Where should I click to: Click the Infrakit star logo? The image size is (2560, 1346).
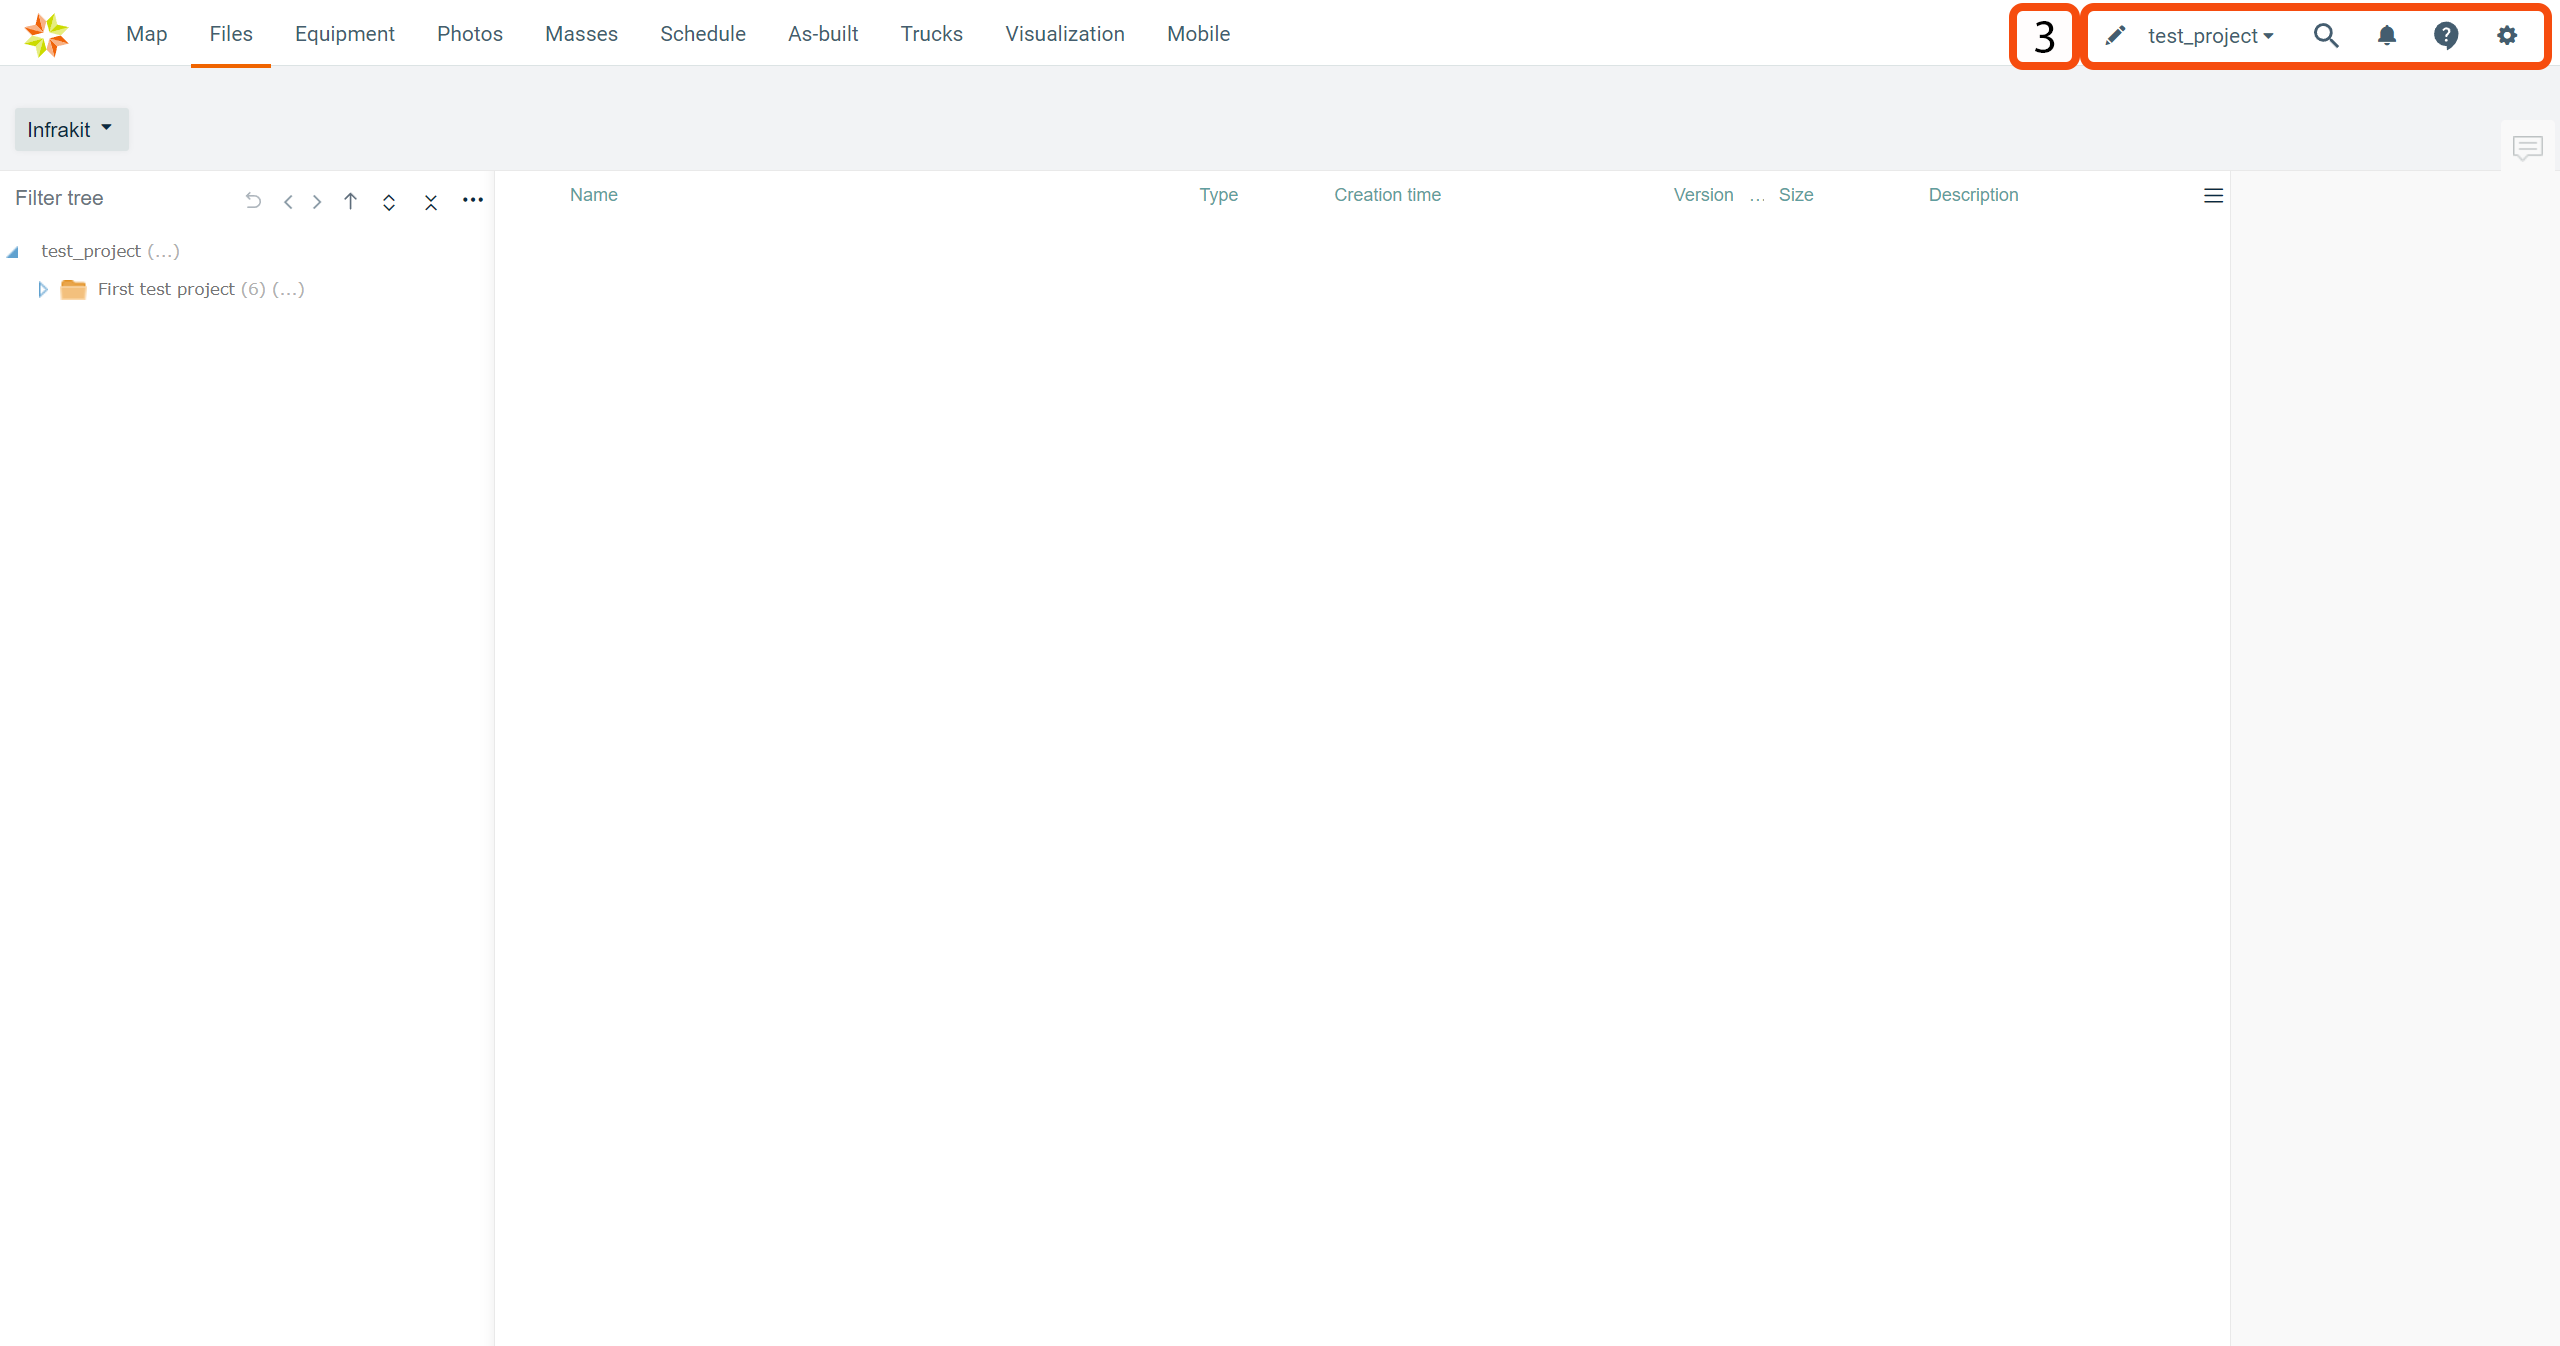tap(46, 35)
